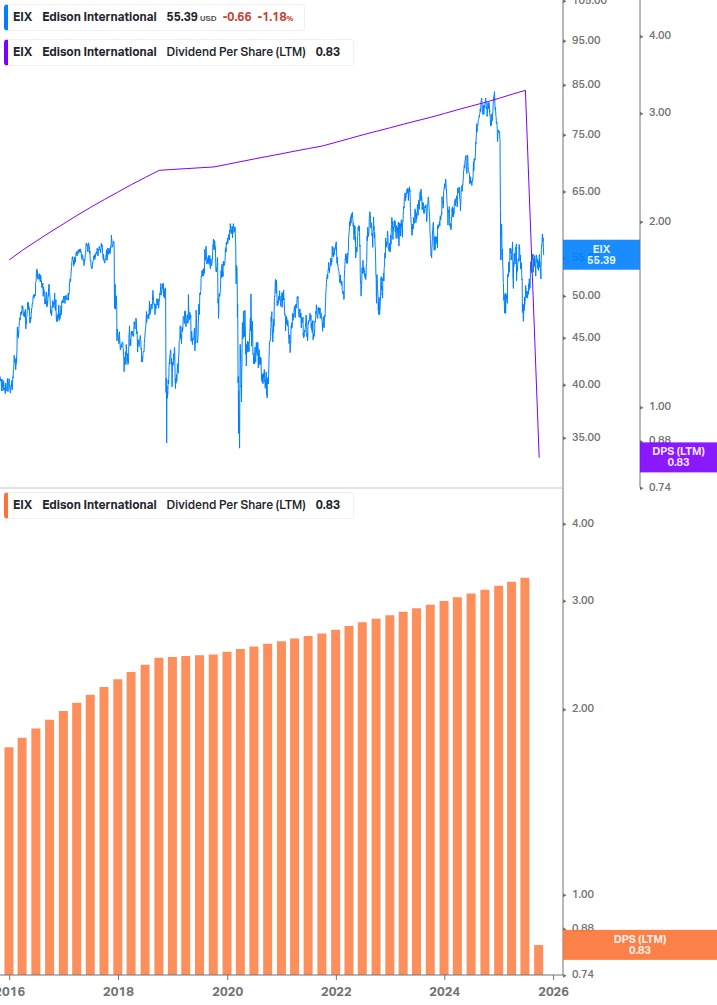The width and height of the screenshot is (717, 1005).
Task: Click the -0.66 price change value
Action: tap(237, 17)
